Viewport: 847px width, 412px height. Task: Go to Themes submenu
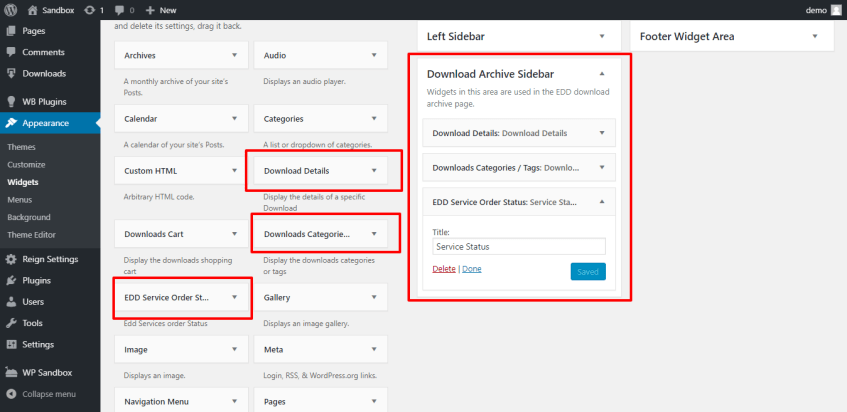pos(21,147)
